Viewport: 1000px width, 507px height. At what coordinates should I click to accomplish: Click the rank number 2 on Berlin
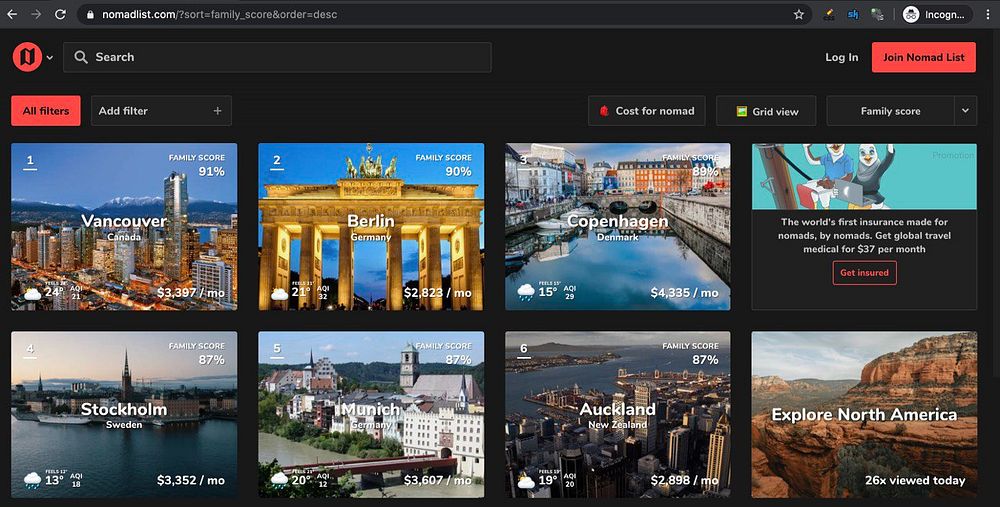277,161
